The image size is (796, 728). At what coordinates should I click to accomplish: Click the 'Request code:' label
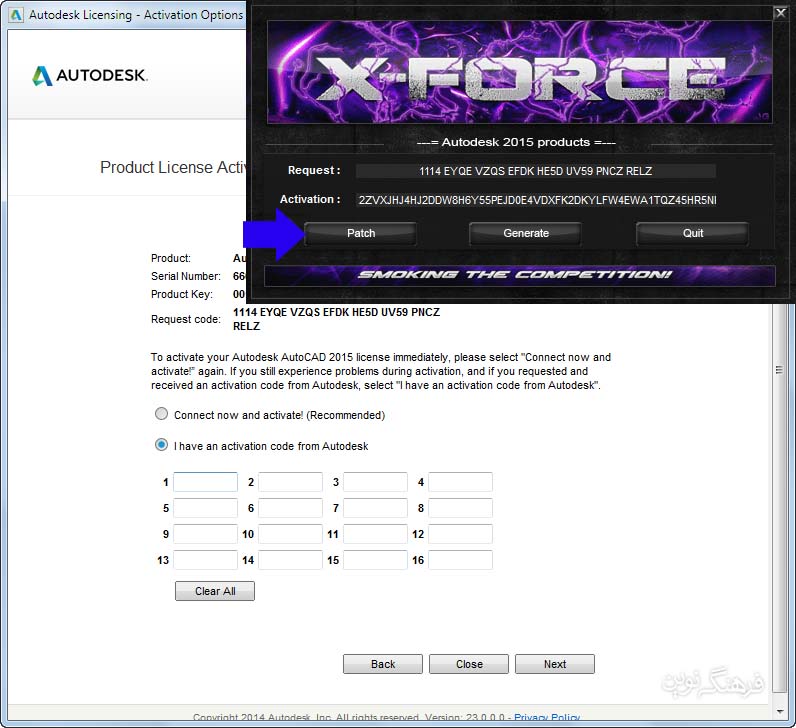tap(186, 319)
